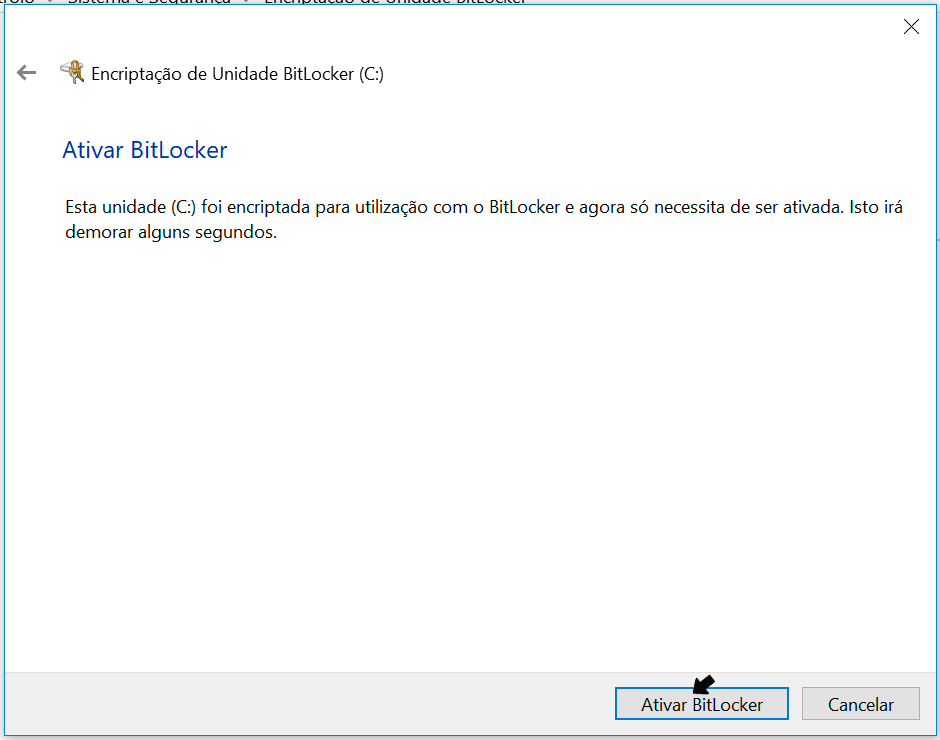Click the text 'Esta unidade (C:) foi encriptada'
Screen dimensions: 940x740
click(x=188, y=207)
